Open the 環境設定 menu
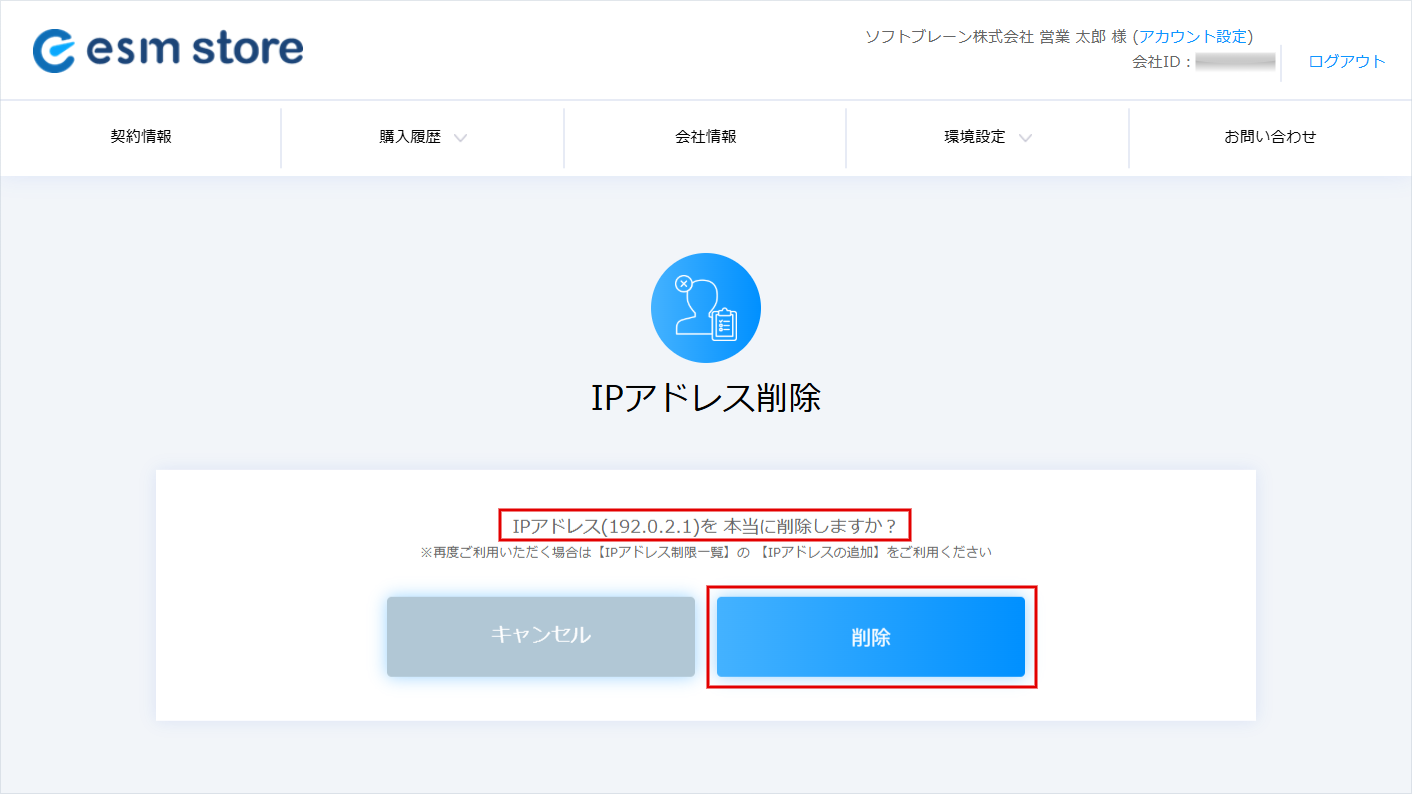The image size is (1412, 794). 975,137
